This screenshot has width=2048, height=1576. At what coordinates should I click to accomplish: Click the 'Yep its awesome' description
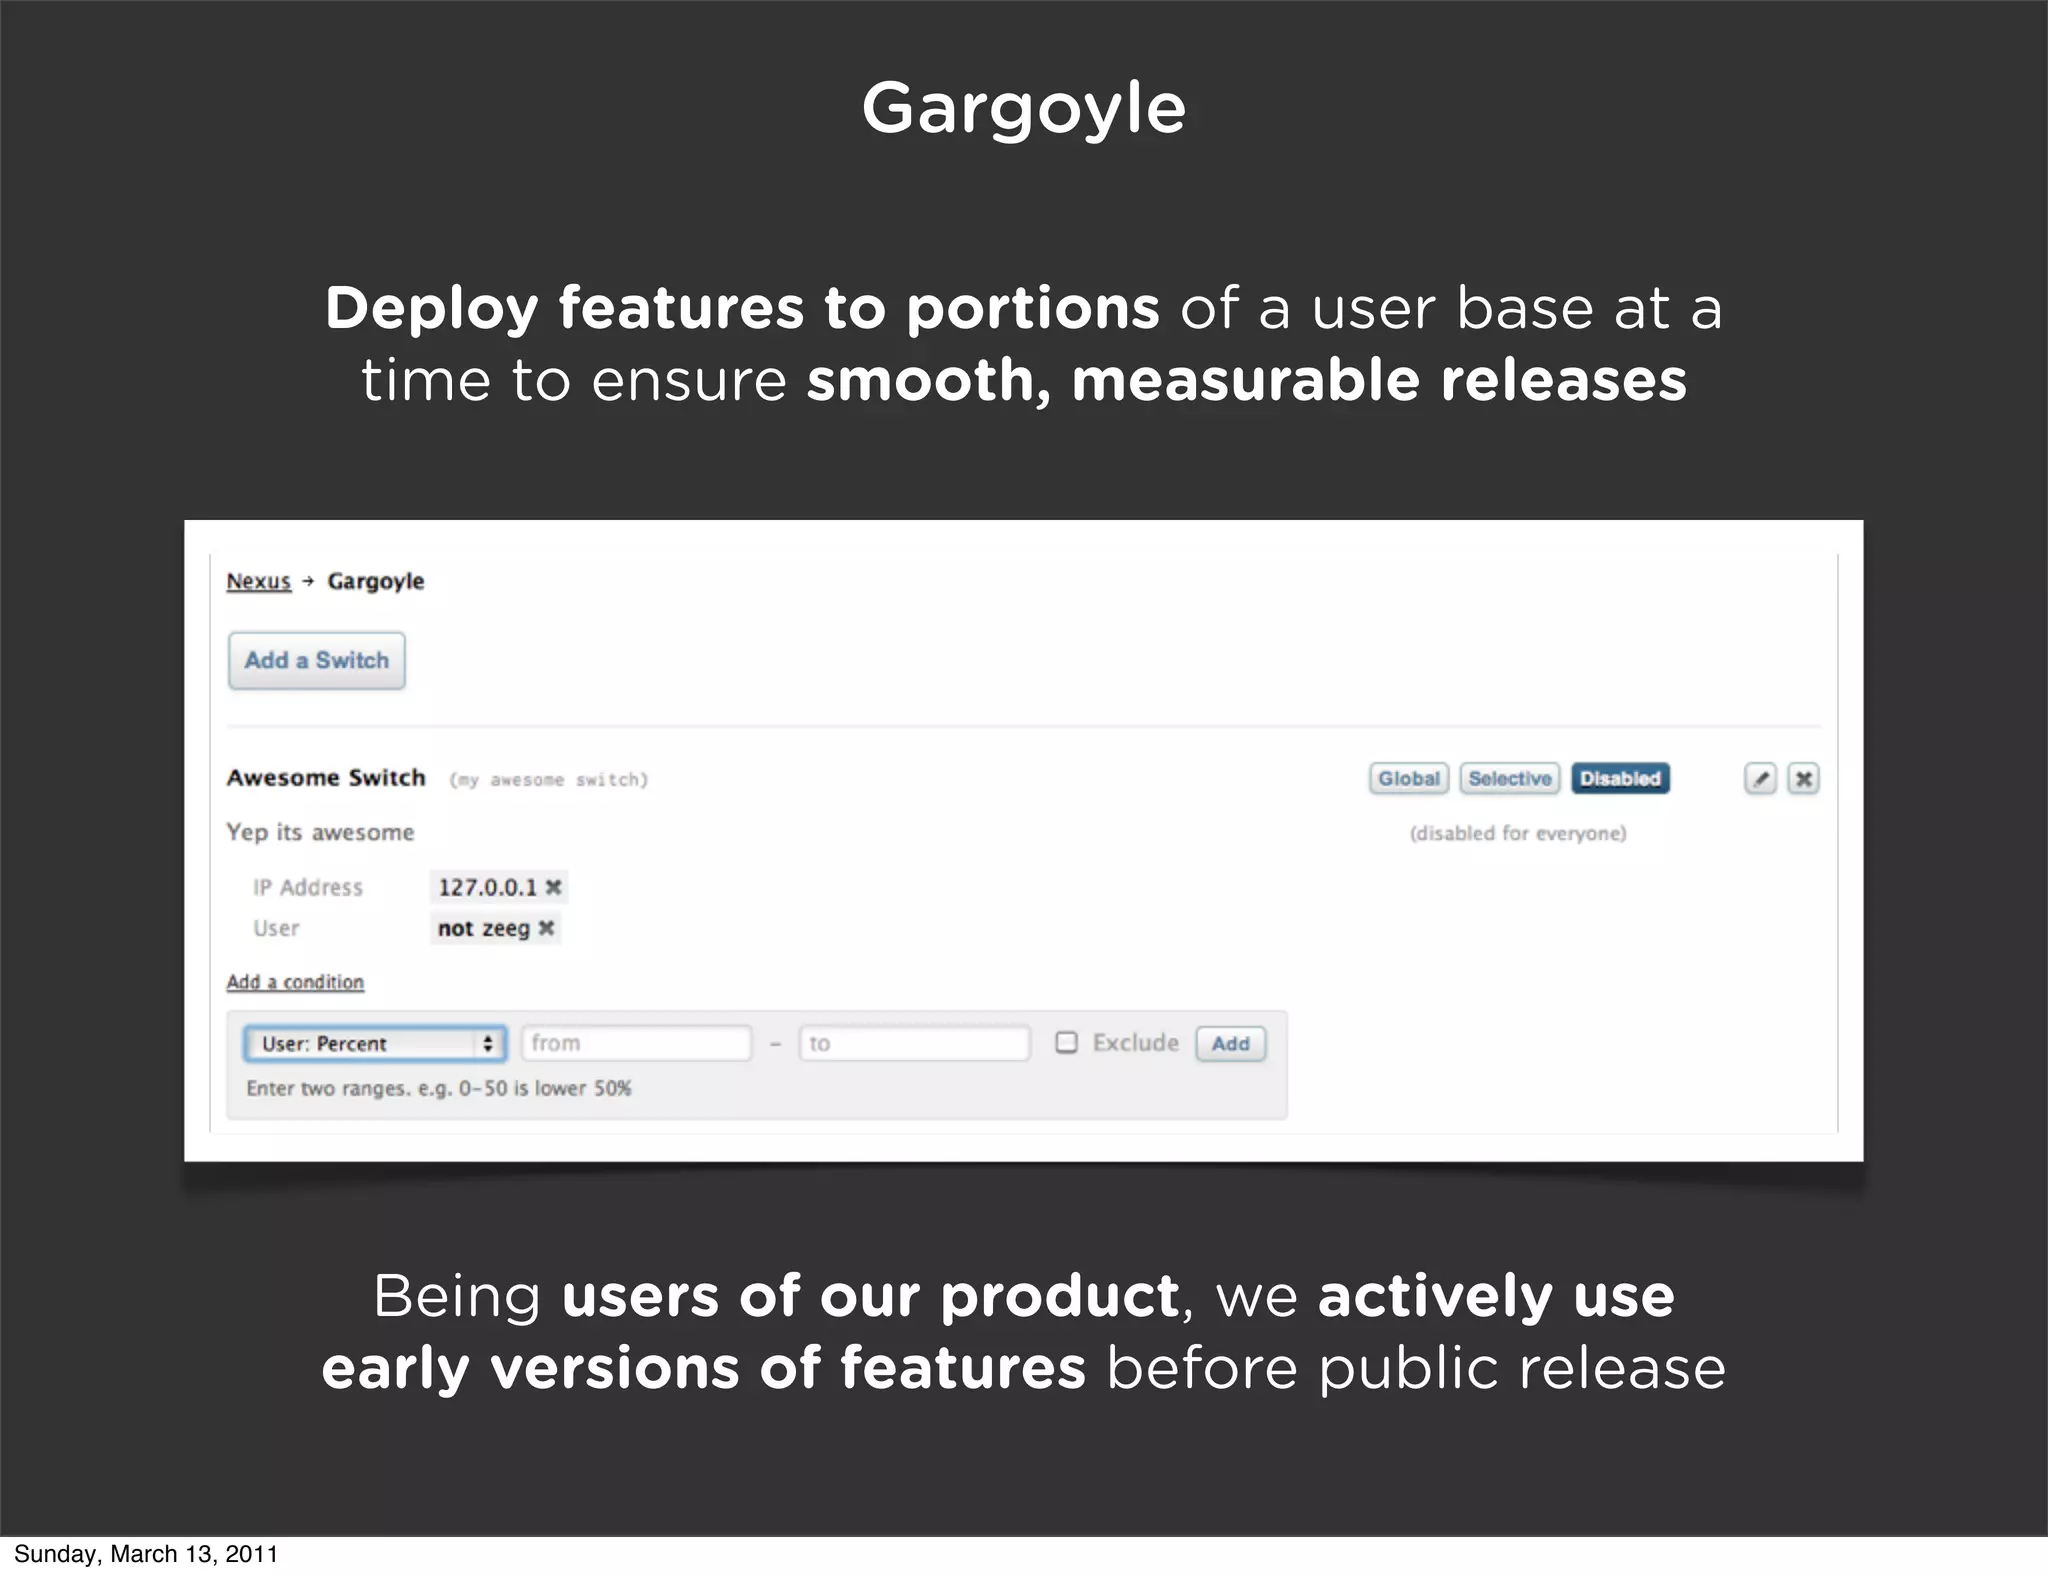pyautogui.click(x=320, y=832)
